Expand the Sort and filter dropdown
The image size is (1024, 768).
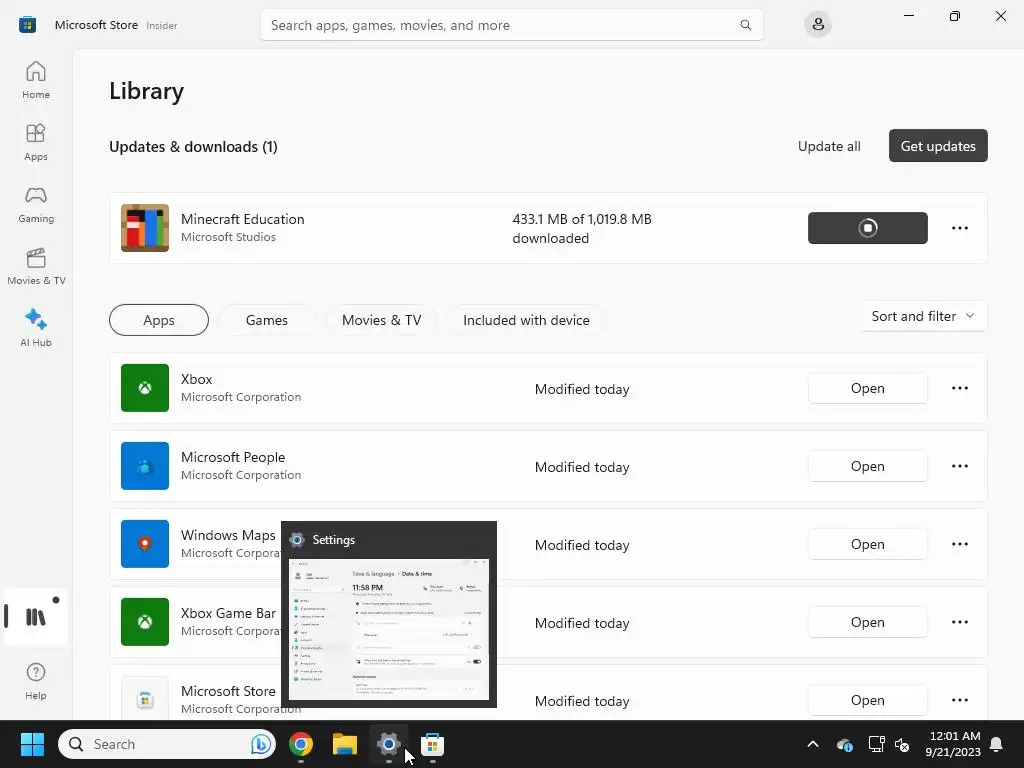[923, 316]
